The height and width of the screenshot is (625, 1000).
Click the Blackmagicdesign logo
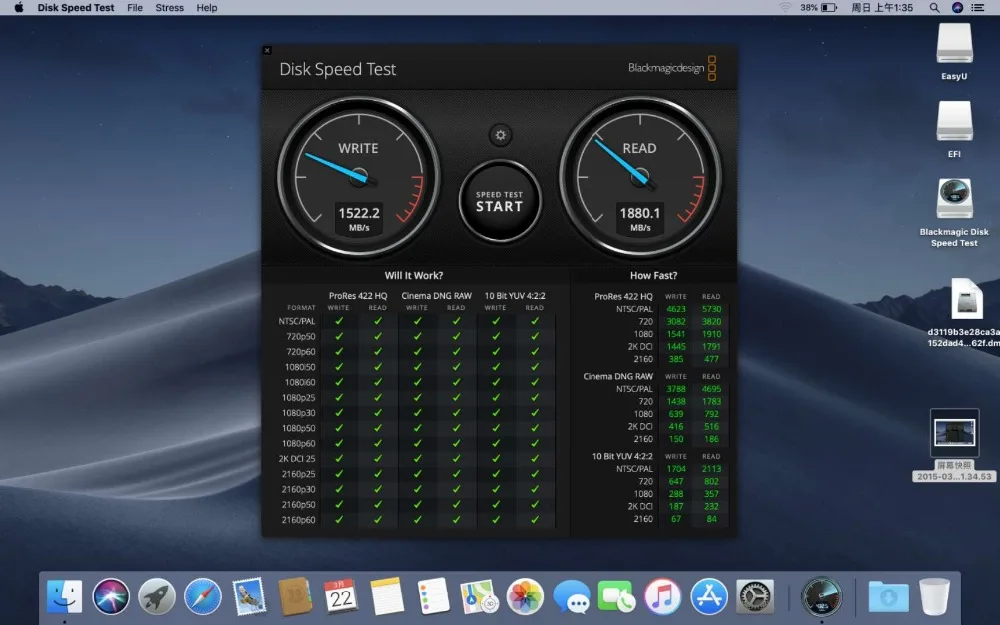pyautogui.click(x=672, y=68)
